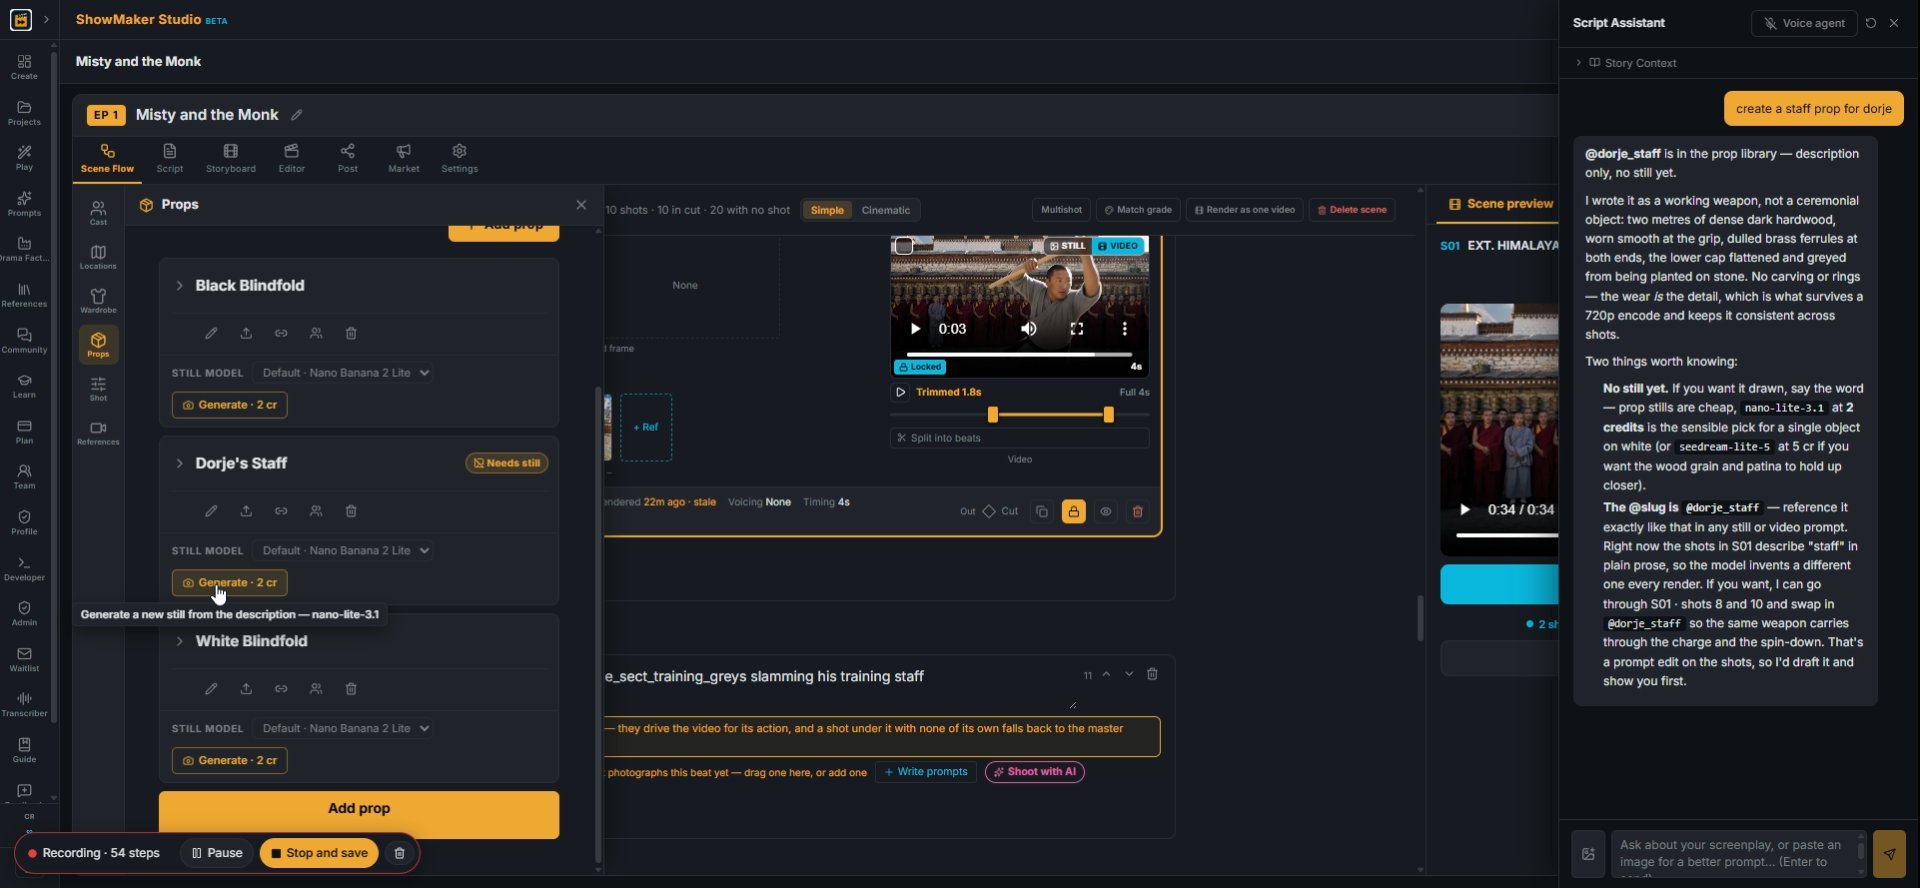Click the large Add prop button
This screenshot has height=888, width=1920.
pos(359,814)
